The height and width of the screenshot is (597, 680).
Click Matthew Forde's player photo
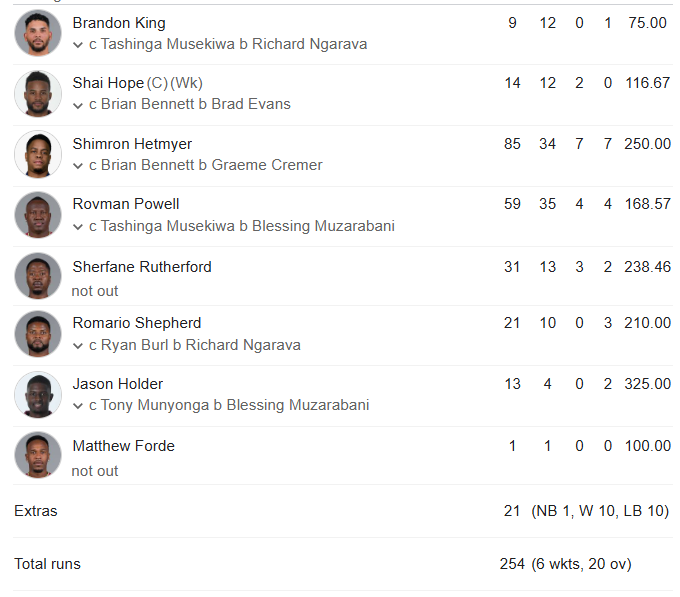point(38,455)
